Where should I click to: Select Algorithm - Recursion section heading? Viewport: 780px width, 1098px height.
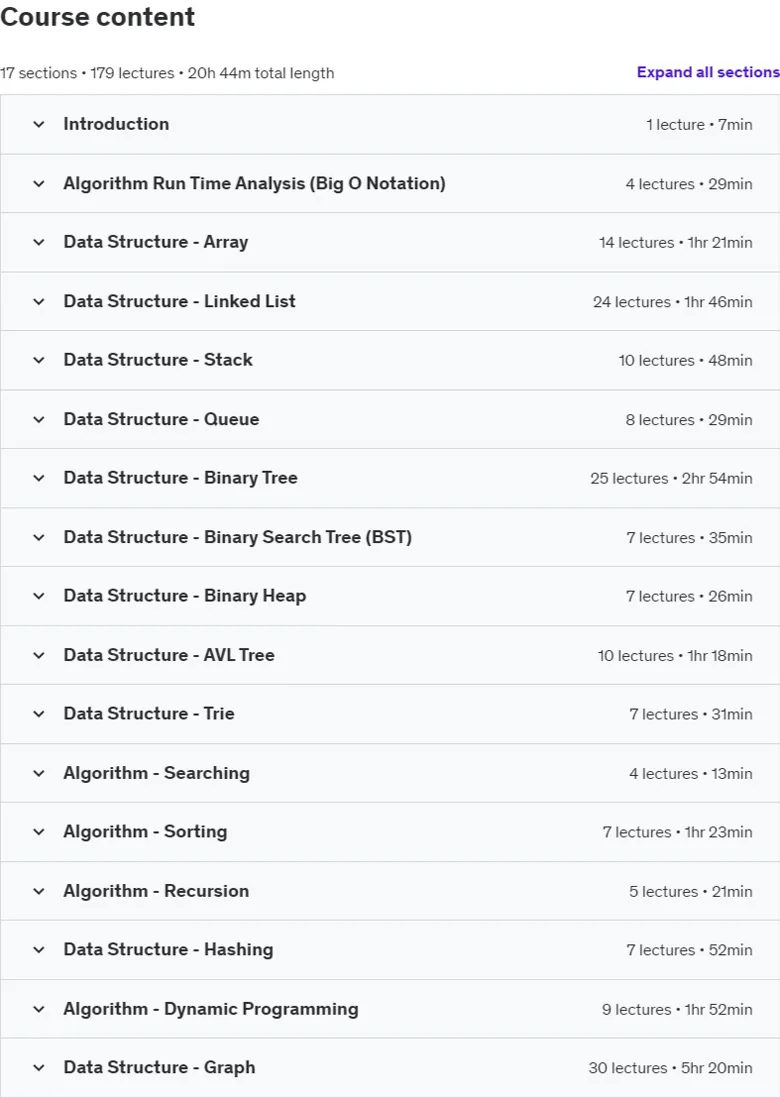click(156, 891)
